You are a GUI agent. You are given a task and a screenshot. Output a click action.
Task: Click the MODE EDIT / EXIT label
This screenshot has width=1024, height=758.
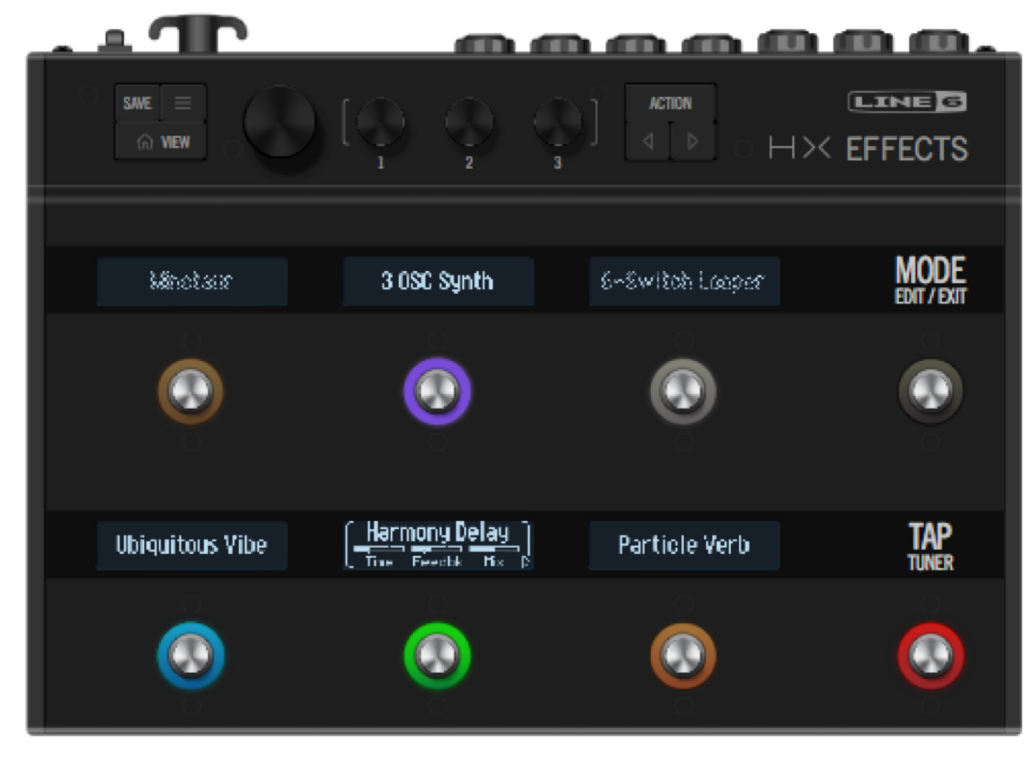(930, 280)
